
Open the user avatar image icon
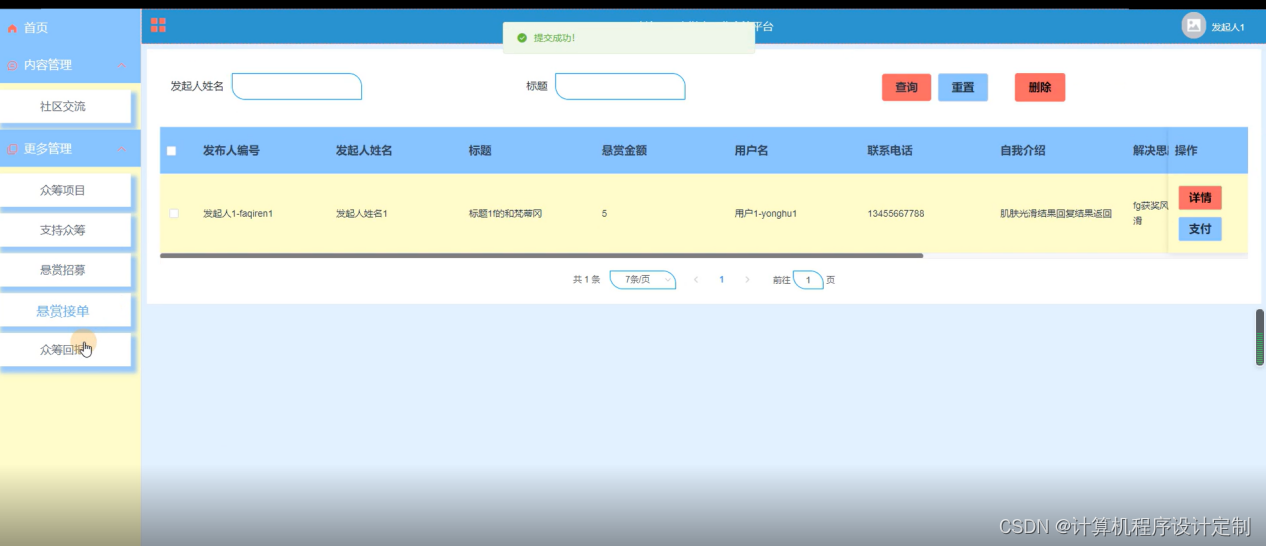[x=1193, y=26]
